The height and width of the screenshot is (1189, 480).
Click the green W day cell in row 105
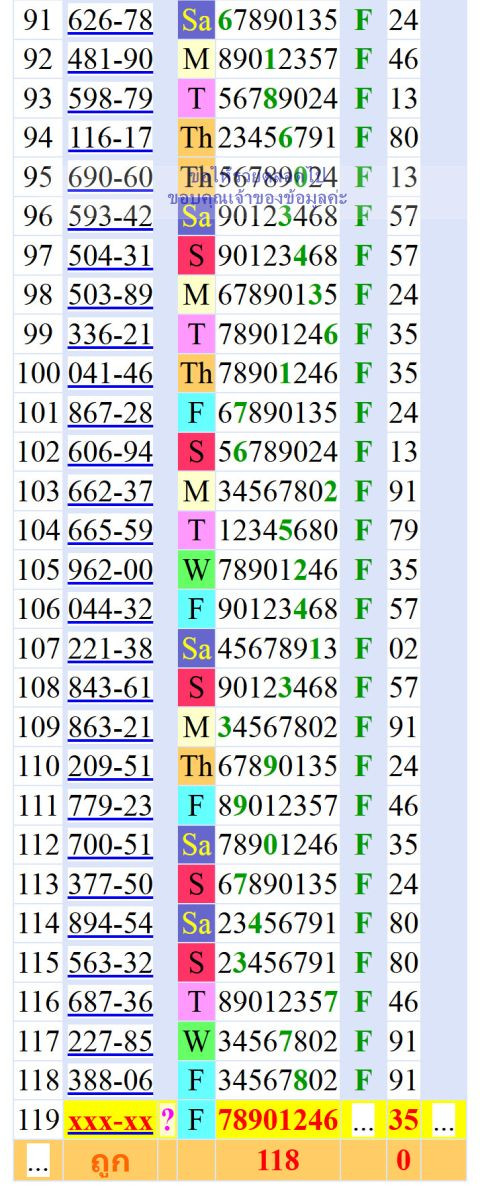click(196, 570)
